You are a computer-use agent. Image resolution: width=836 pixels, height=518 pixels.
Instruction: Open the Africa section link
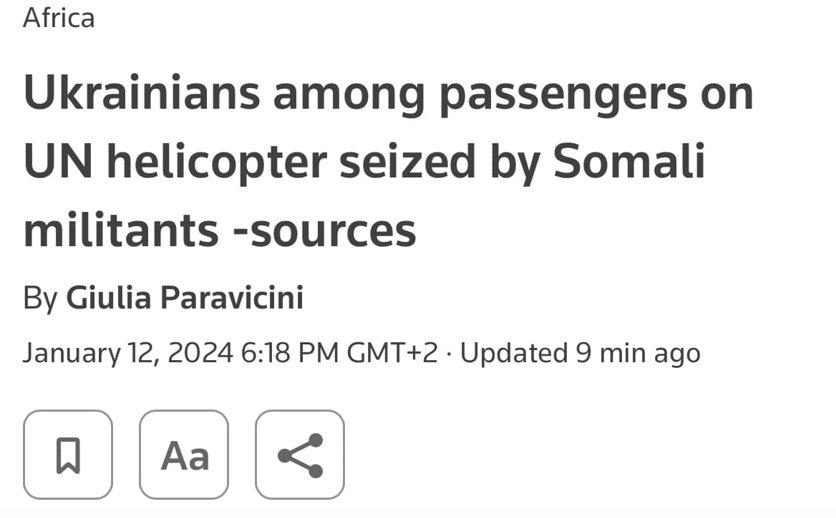click(59, 17)
